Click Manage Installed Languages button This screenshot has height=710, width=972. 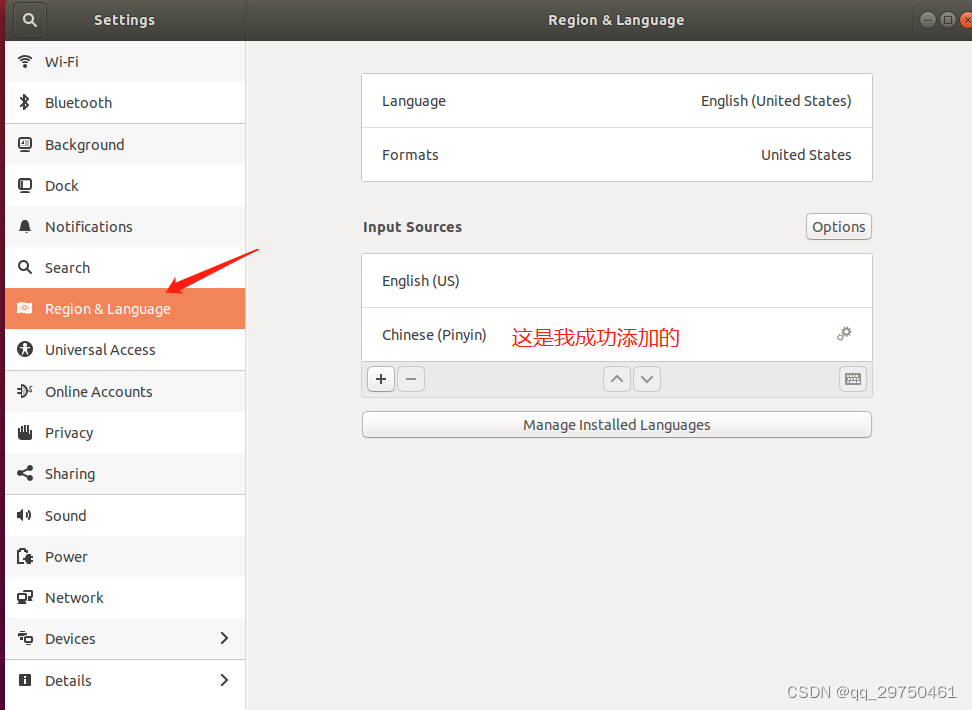tap(617, 425)
